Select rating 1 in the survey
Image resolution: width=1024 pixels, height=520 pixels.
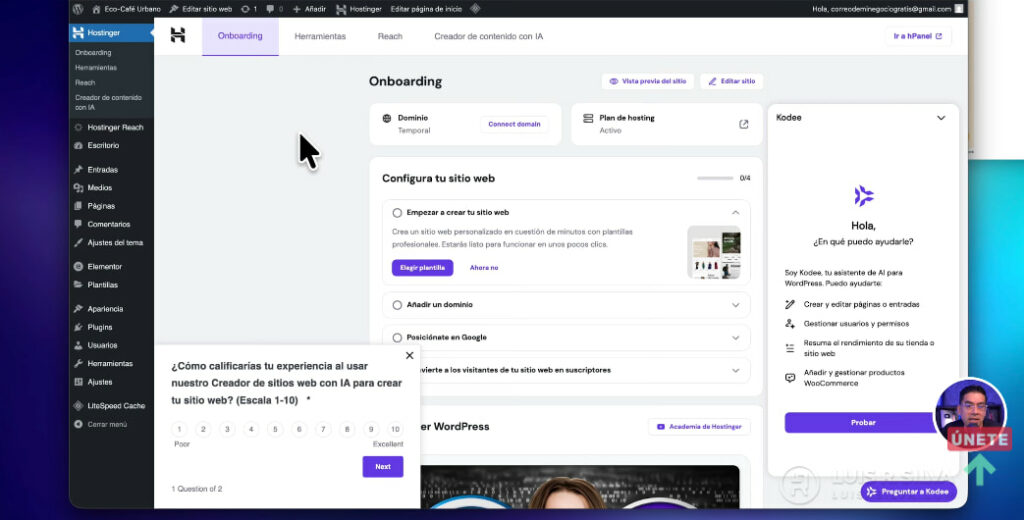[179, 429]
